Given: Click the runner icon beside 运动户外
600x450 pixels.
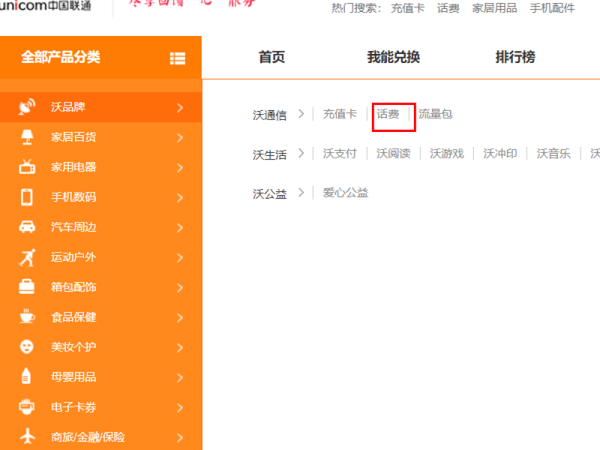Looking at the screenshot, I should point(27,257).
